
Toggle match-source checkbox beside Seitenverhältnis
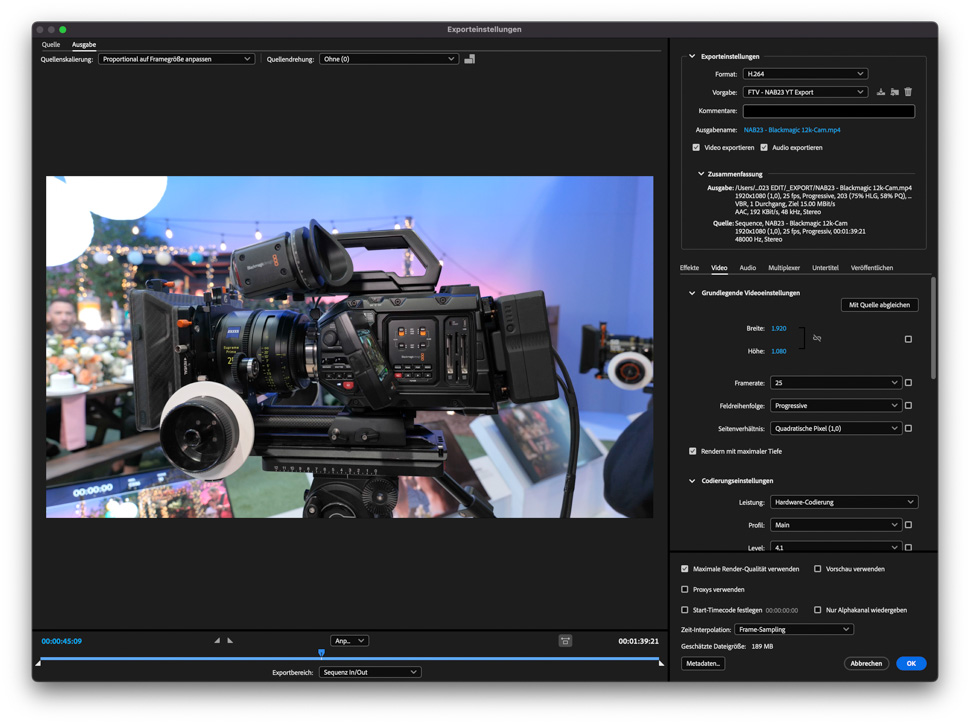point(908,428)
